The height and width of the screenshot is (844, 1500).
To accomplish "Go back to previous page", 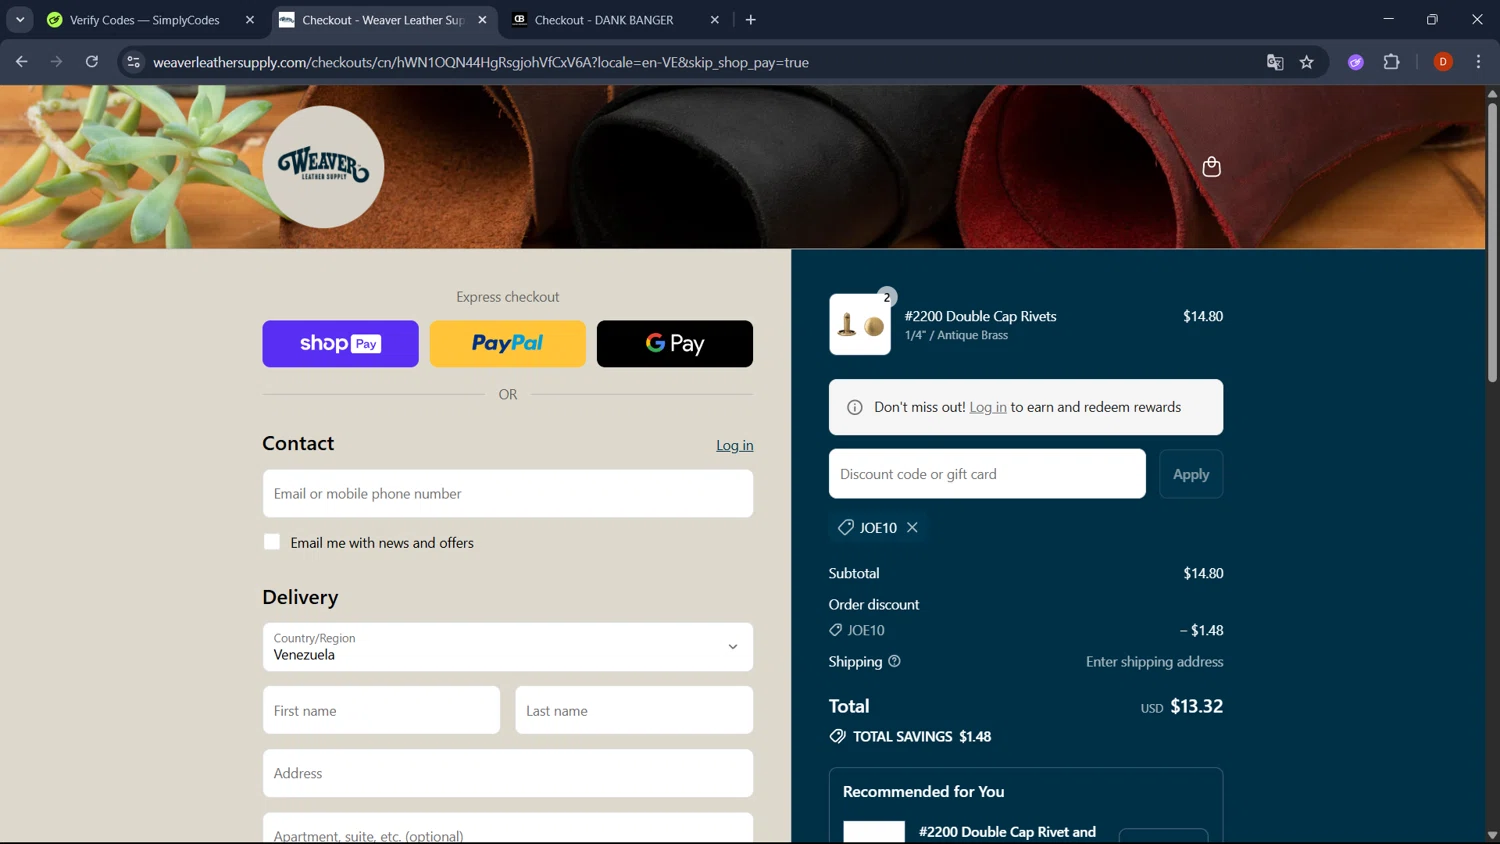I will pyautogui.click(x=22, y=62).
